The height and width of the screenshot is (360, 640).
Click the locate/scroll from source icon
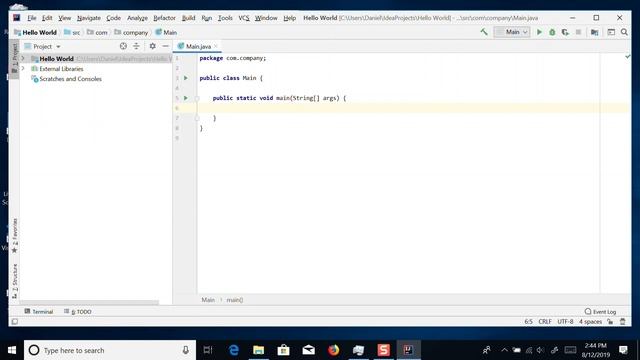(x=123, y=46)
